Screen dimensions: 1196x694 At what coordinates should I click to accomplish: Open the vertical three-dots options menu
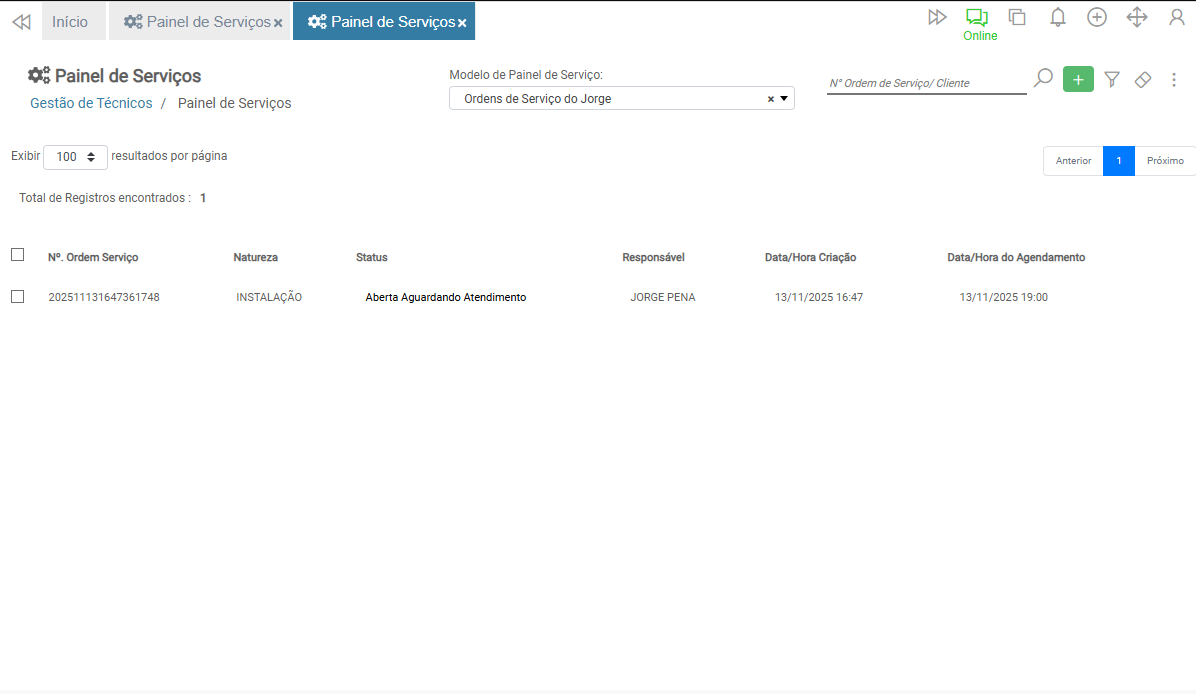[1174, 80]
